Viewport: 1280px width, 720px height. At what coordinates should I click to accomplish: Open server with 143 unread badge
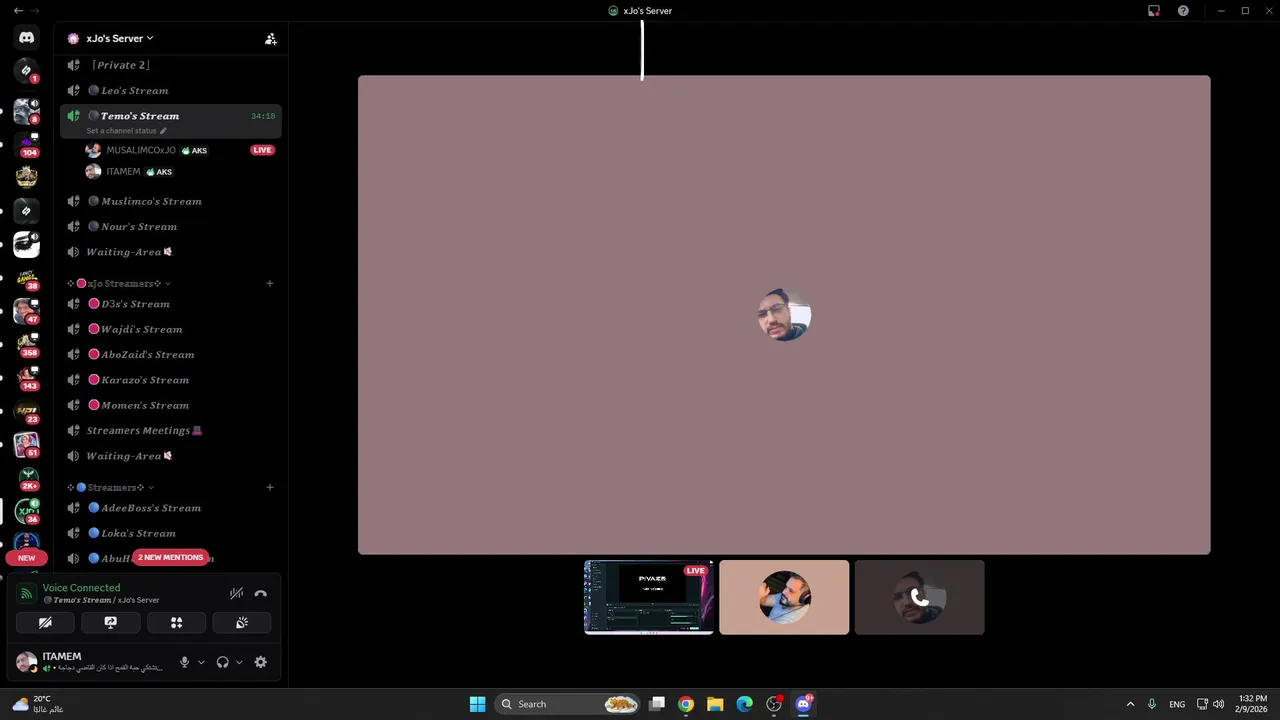[27, 377]
